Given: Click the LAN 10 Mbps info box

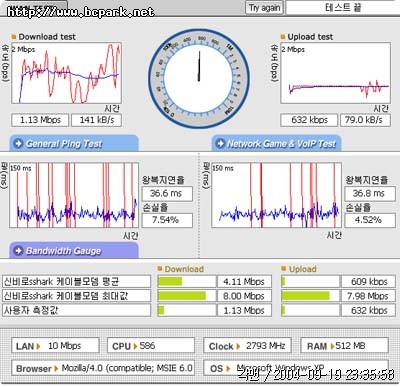Looking at the screenshot, I should pyautogui.click(x=55, y=346).
